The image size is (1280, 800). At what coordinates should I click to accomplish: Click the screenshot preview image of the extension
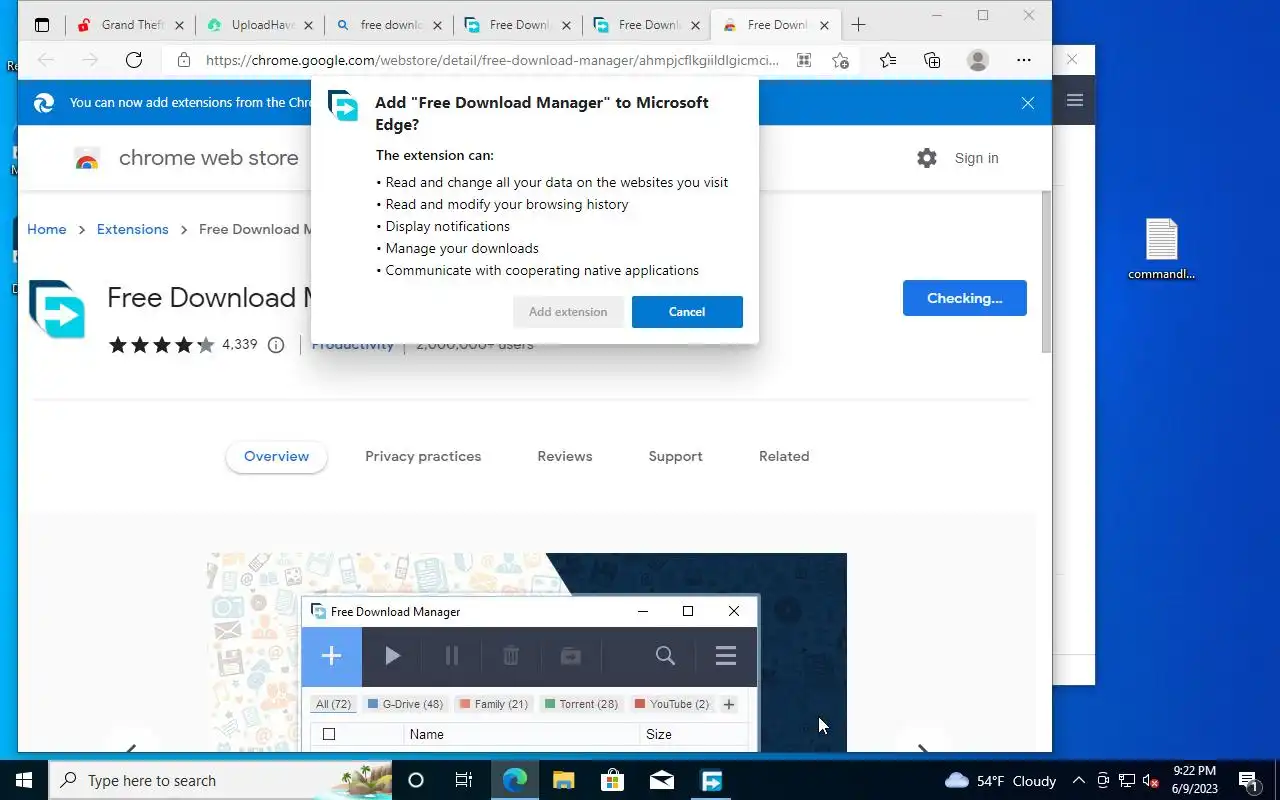pyautogui.click(x=527, y=652)
